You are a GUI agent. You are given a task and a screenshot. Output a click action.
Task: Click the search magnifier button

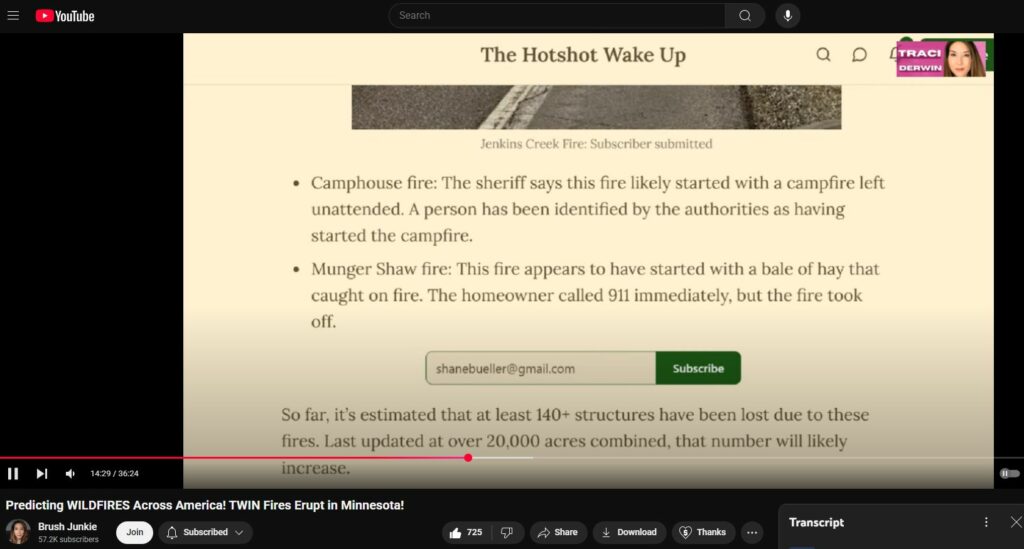[x=744, y=16]
